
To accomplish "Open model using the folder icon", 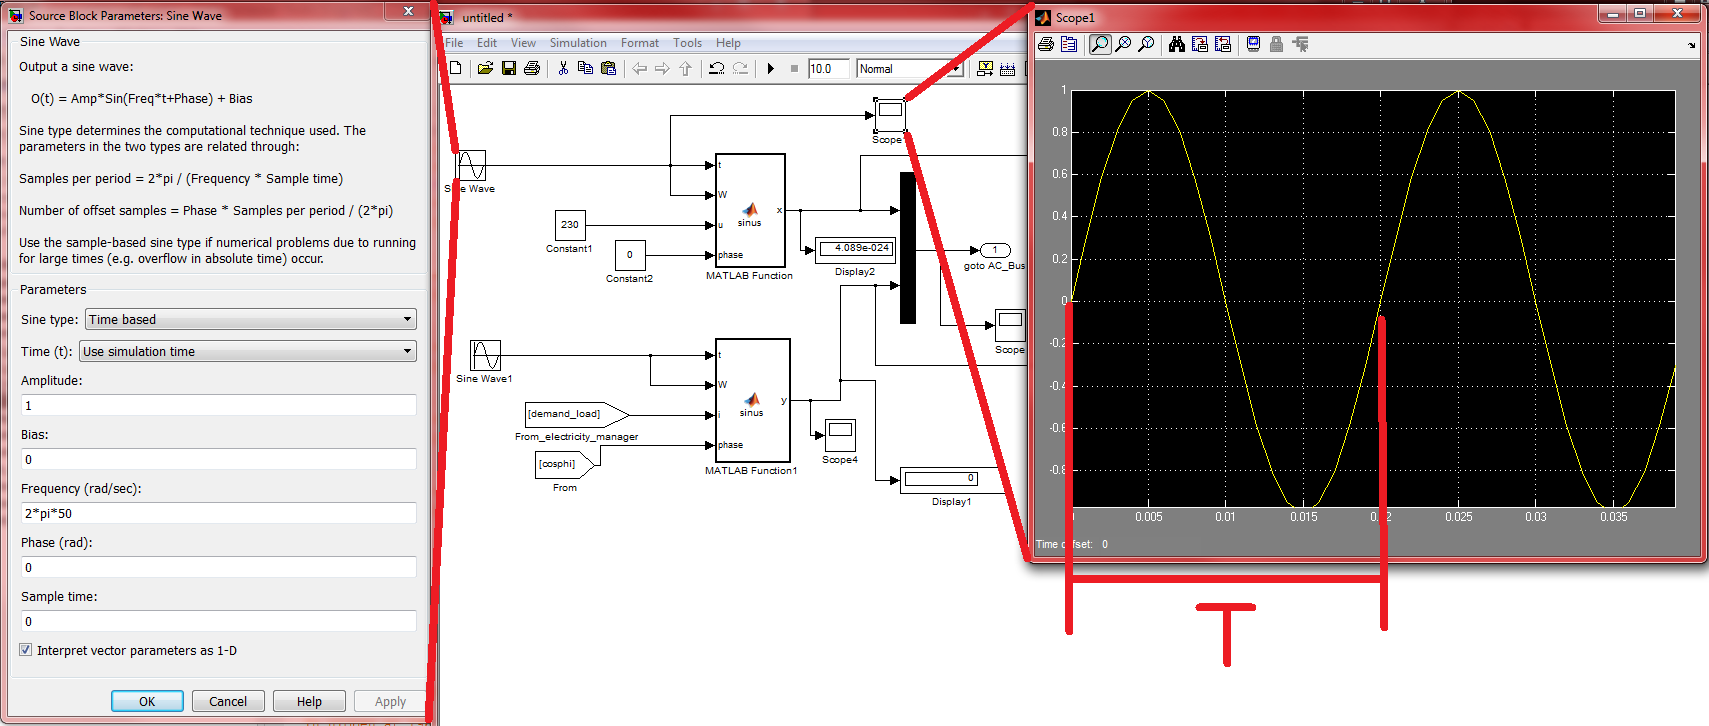I will 485,69.
